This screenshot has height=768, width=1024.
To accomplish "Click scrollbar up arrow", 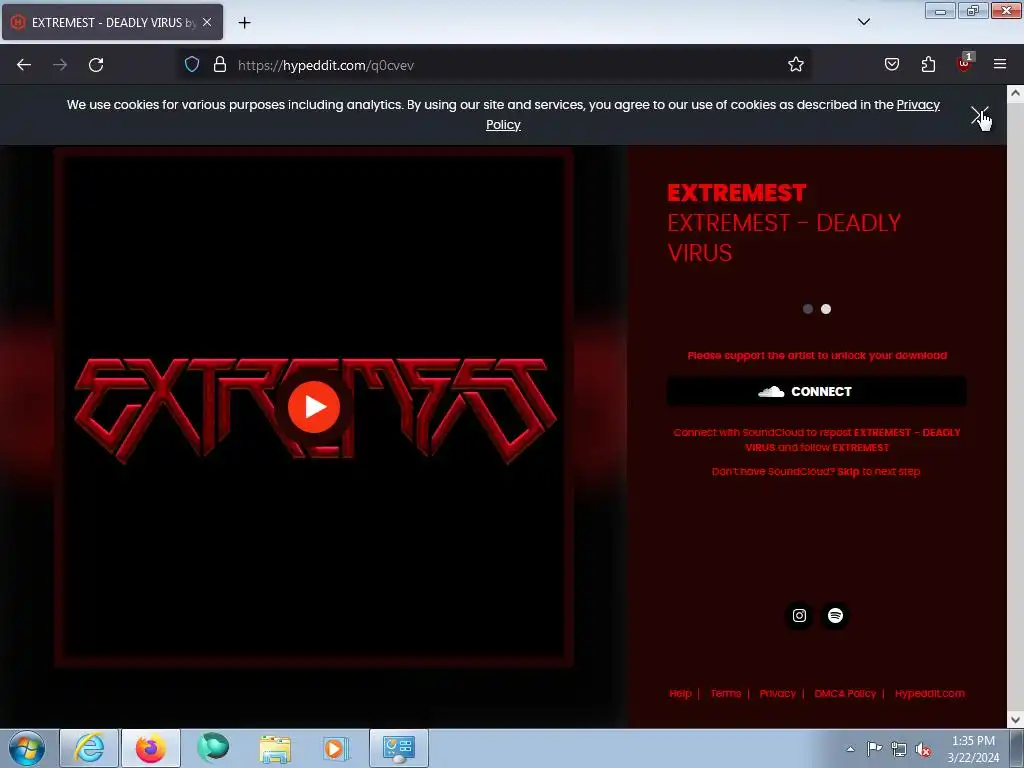I will 1015,93.
